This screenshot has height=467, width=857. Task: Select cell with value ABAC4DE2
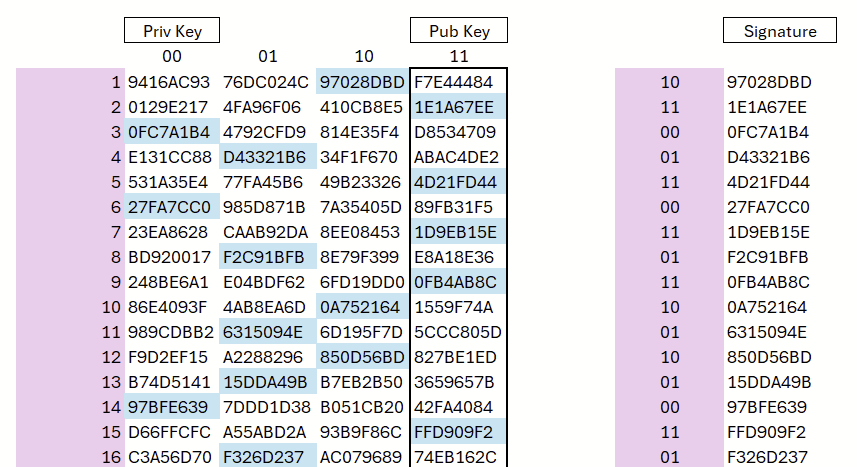pyautogui.click(x=456, y=157)
